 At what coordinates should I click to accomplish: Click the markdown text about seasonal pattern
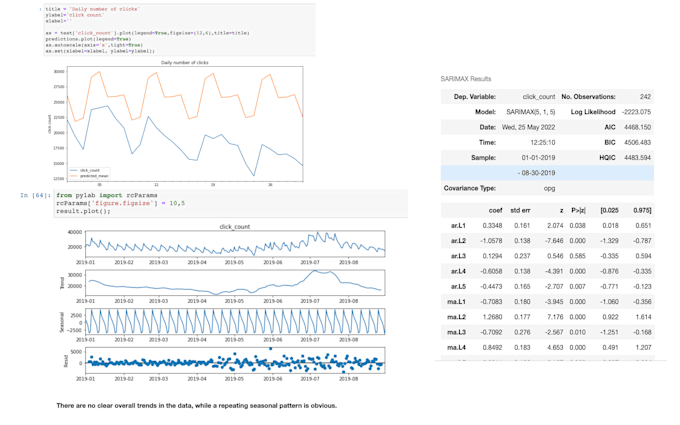tap(197, 405)
